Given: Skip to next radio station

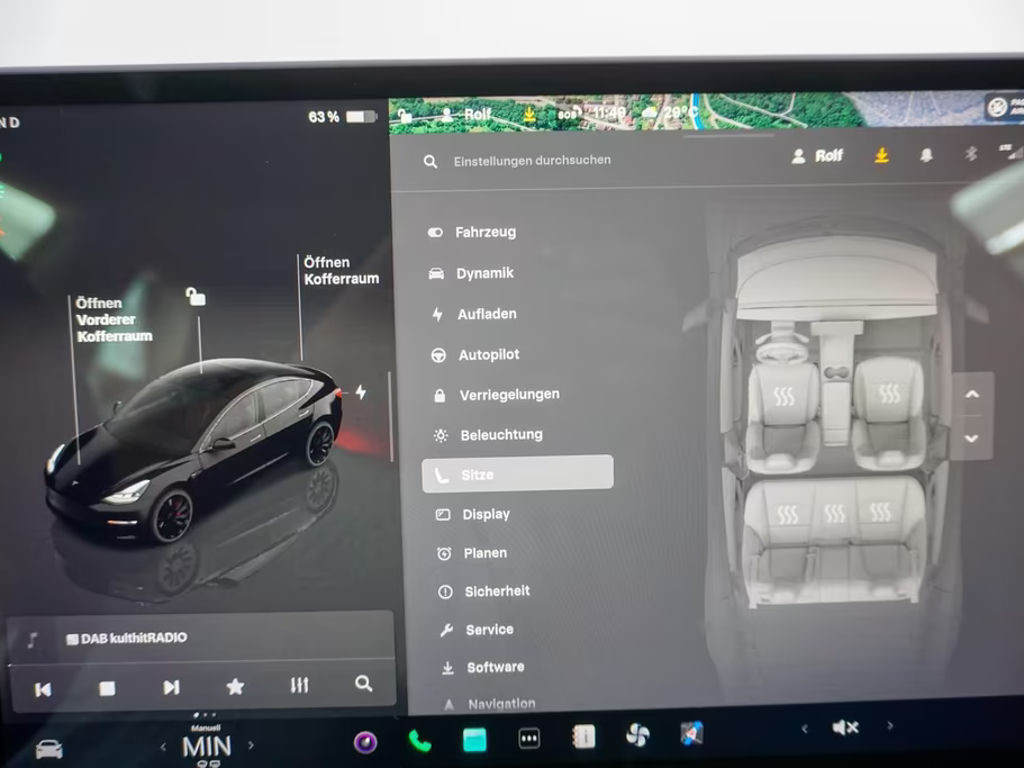Looking at the screenshot, I should coord(171,687).
